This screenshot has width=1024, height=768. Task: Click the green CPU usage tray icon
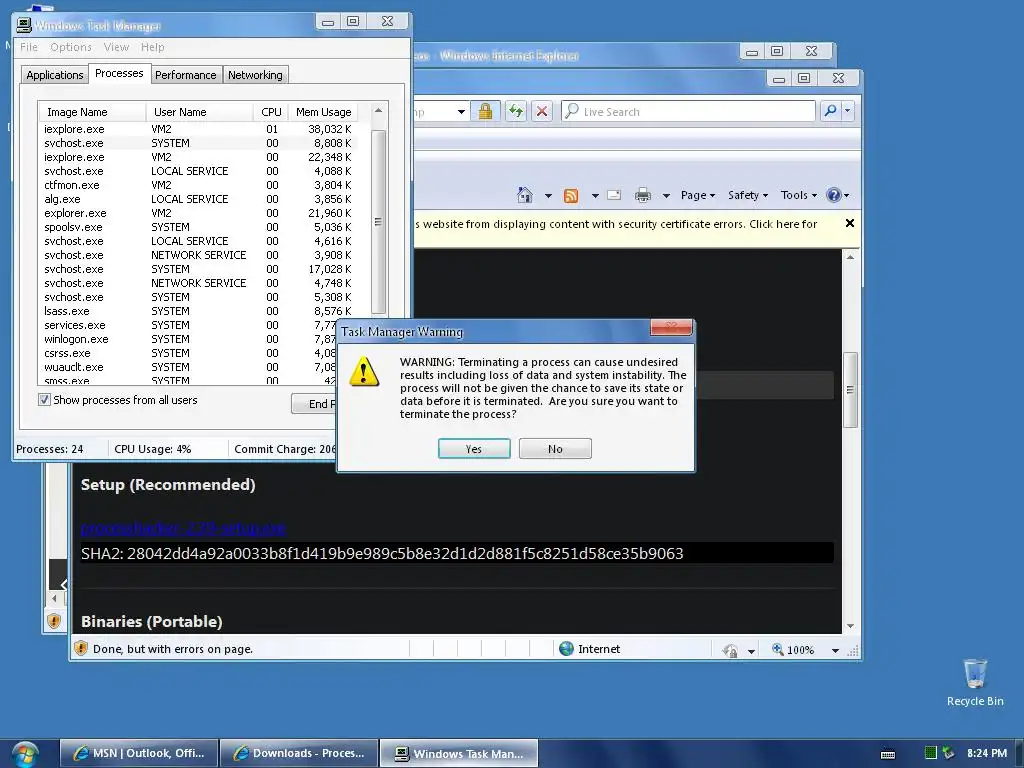tap(931, 753)
